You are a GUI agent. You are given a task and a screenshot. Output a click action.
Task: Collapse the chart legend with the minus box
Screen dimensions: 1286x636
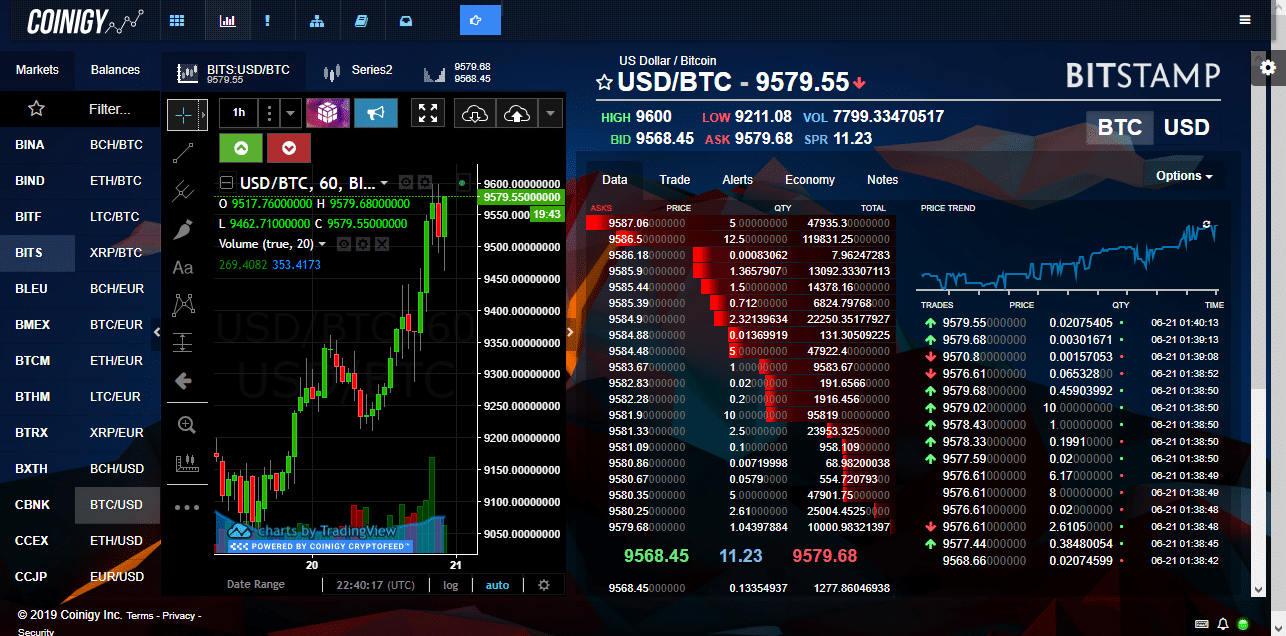pyautogui.click(x=226, y=183)
